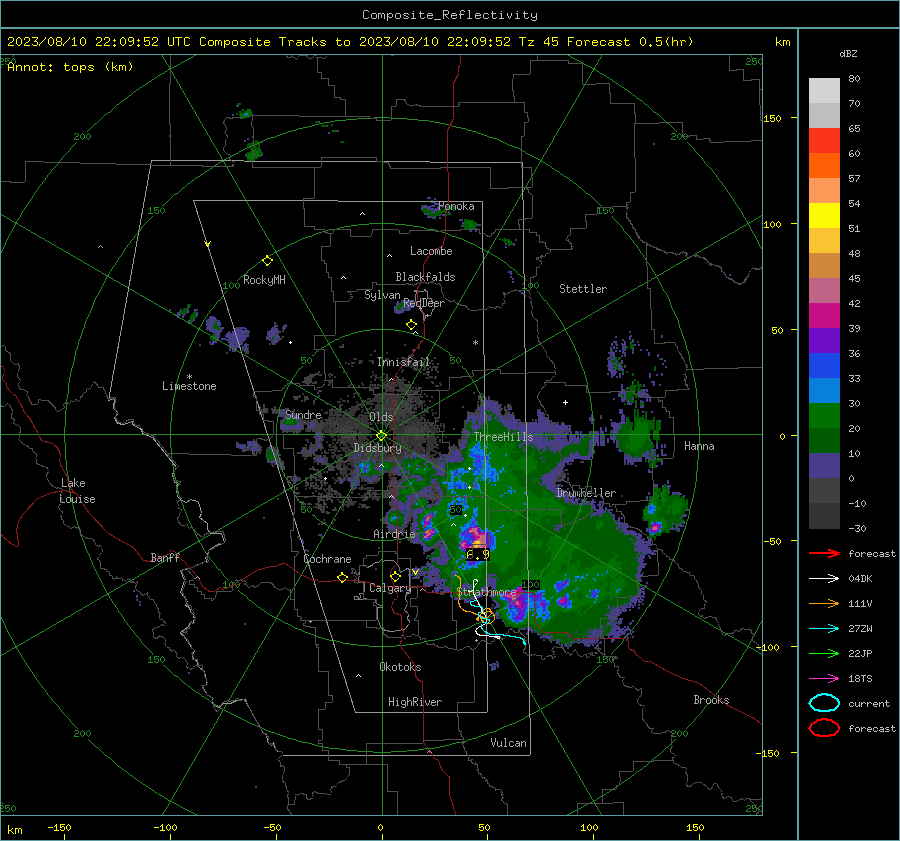Click the Innisfail city label

pyautogui.click(x=403, y=362)
